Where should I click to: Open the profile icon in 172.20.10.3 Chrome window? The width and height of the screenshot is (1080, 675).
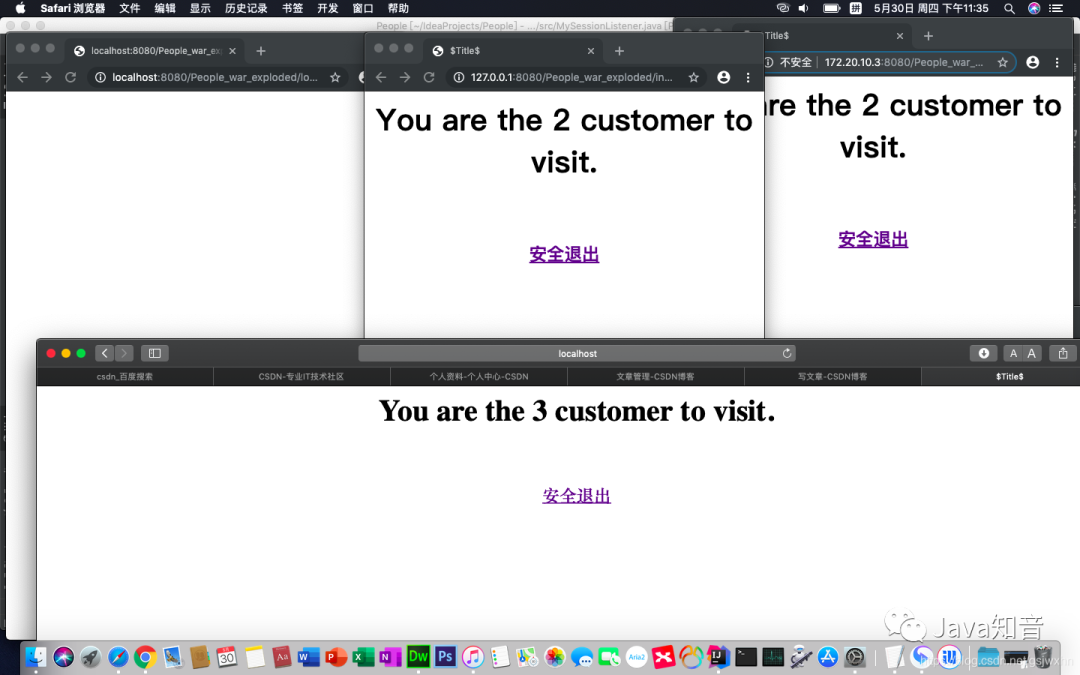[1032, 62]
